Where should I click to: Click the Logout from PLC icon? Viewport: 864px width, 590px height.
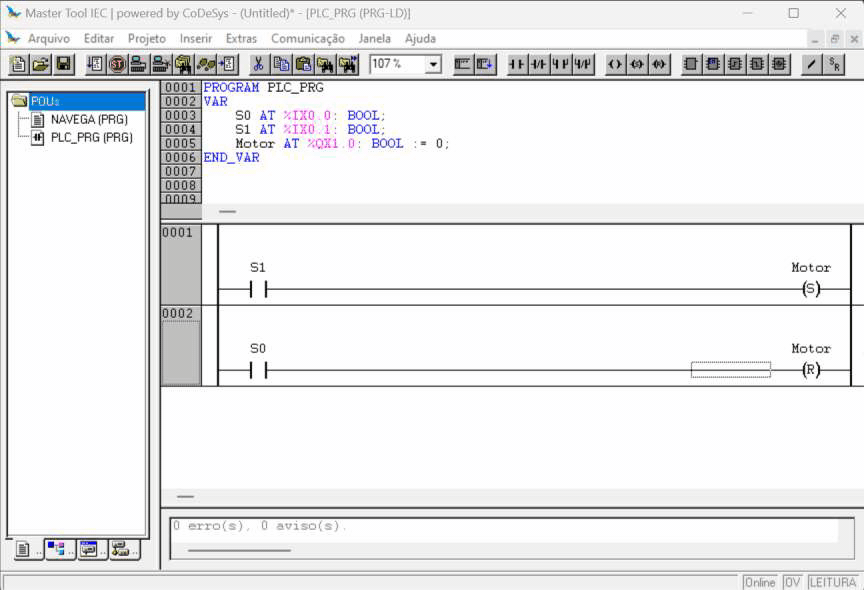[x=161, y=64]
